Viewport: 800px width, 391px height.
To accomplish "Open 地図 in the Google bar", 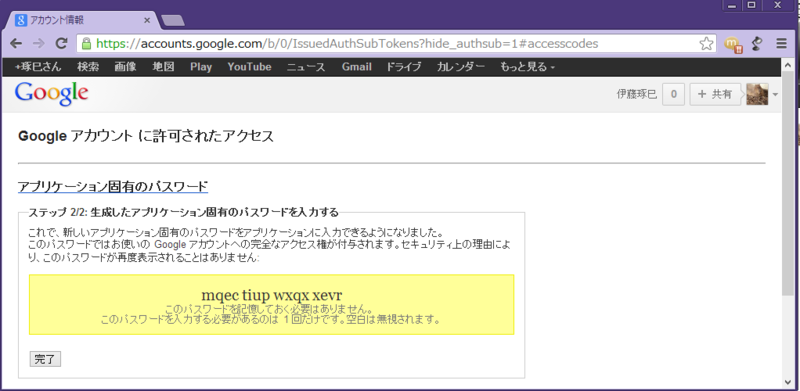I will (163, 67).
